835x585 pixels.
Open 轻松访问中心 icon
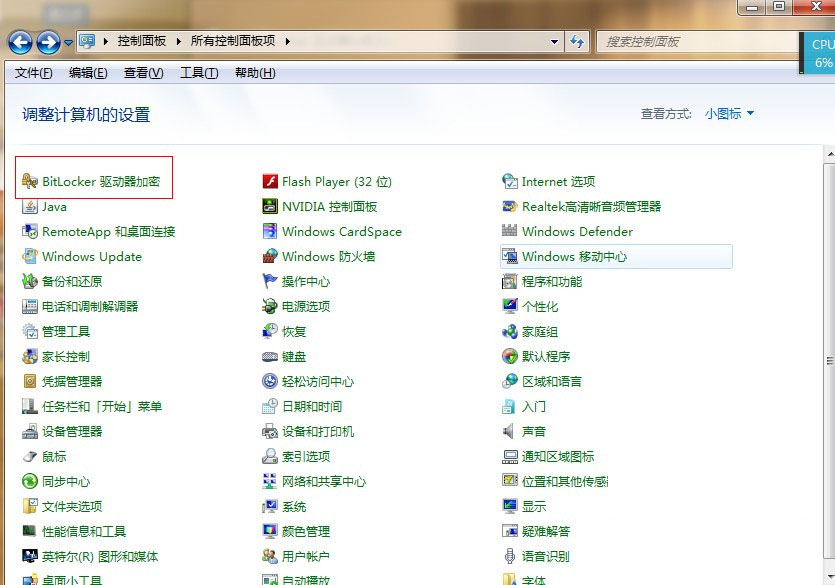pyautogui.click(x=270, y=382)
